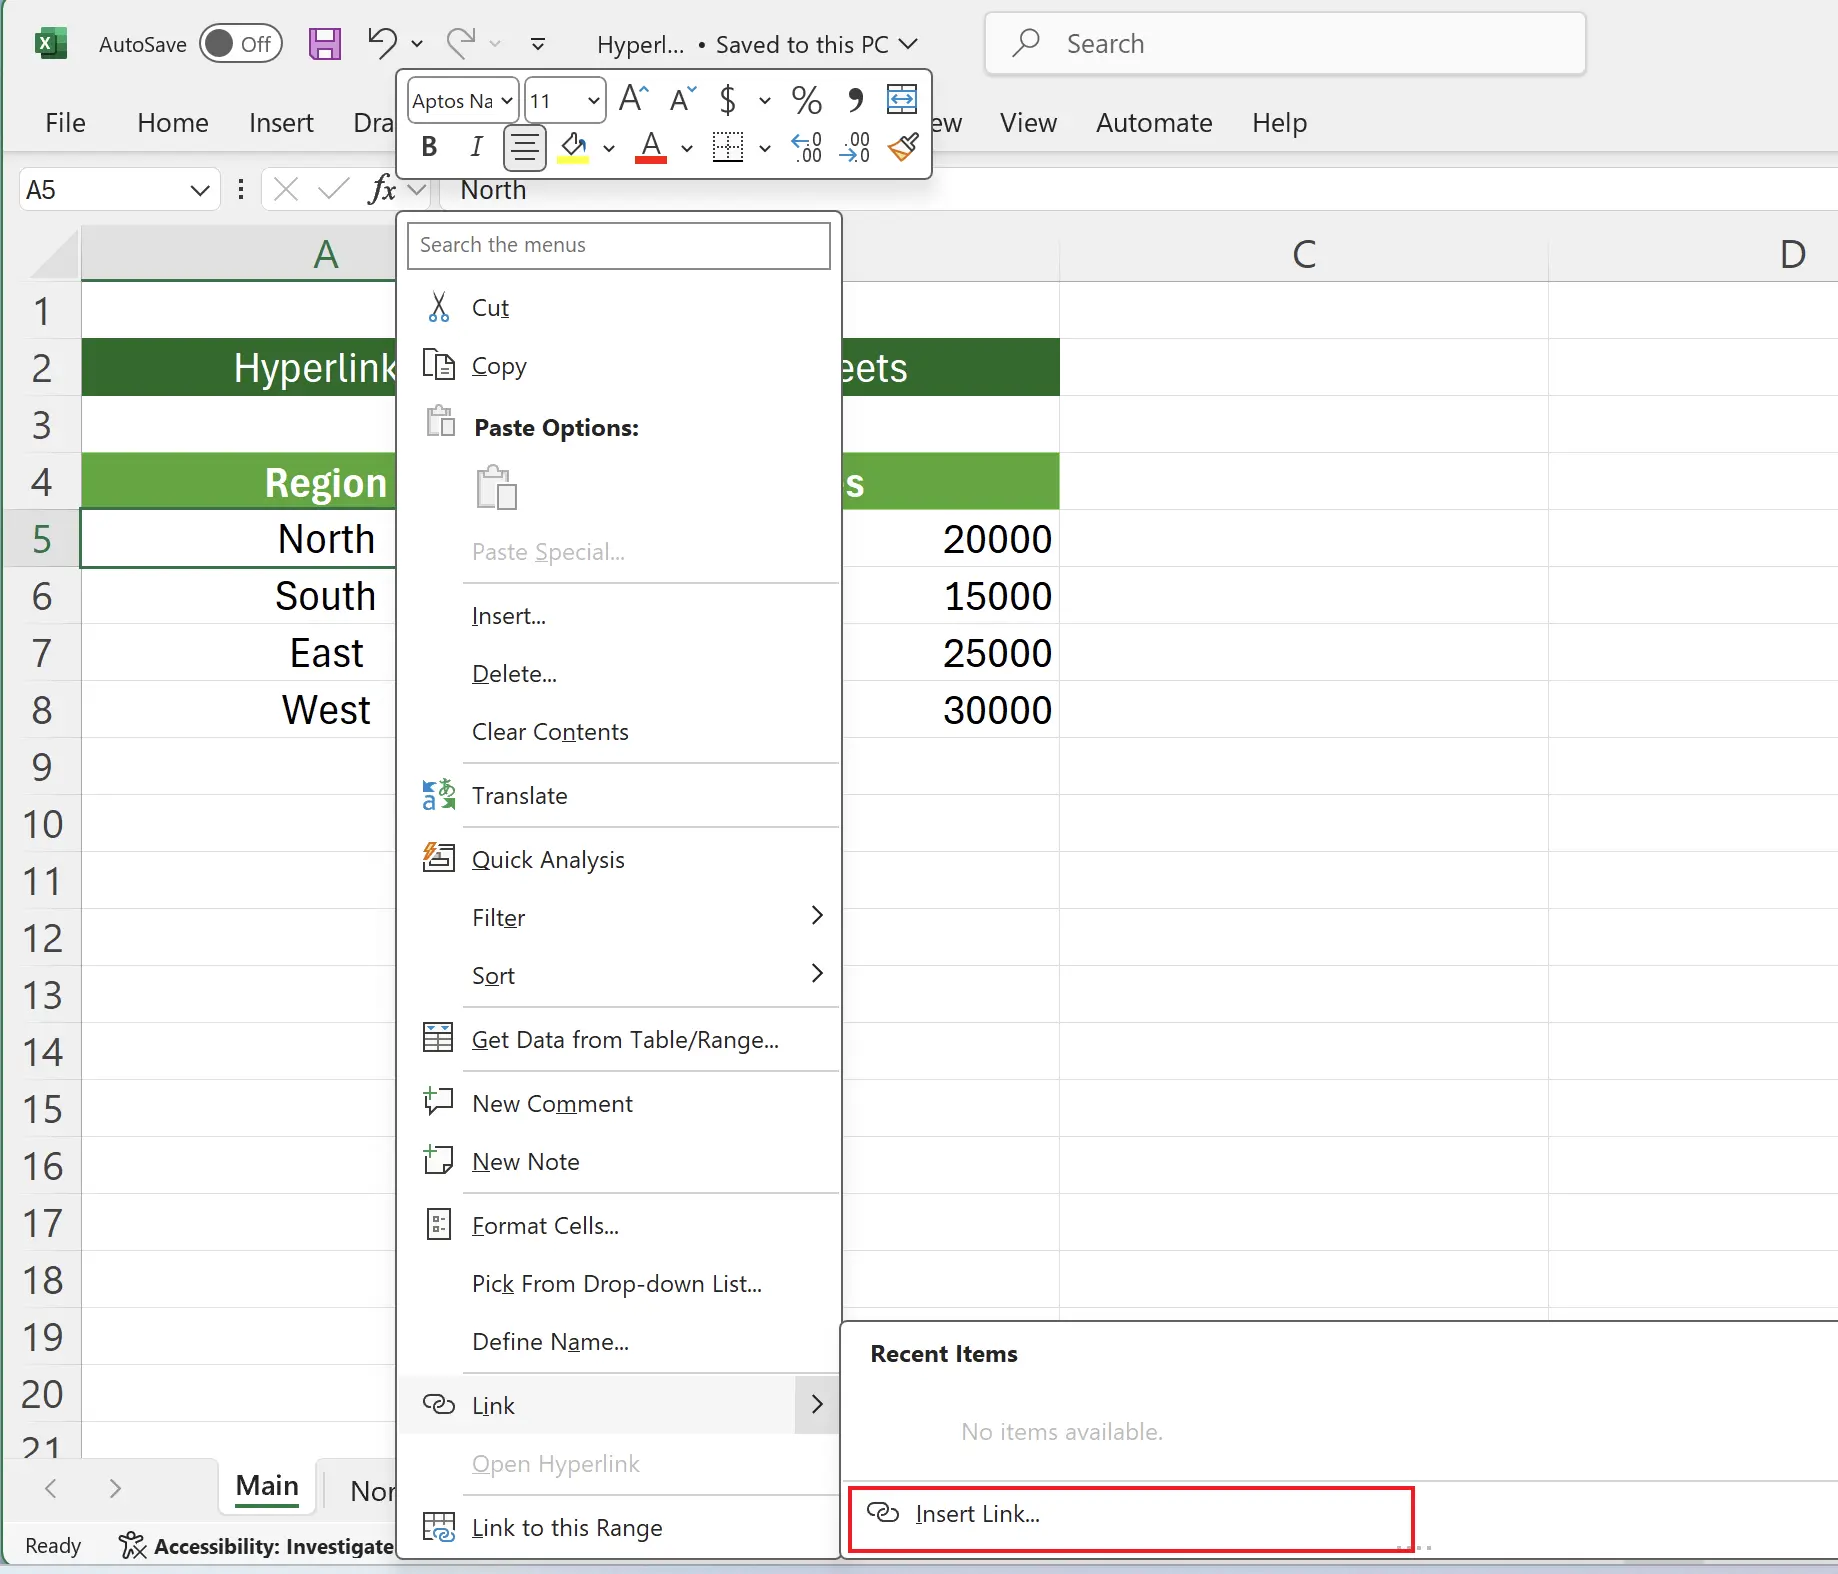Viewport: 1838px width, 1574px height.
Task: Click the Search the menus field
Action: [x=618, y=246]
